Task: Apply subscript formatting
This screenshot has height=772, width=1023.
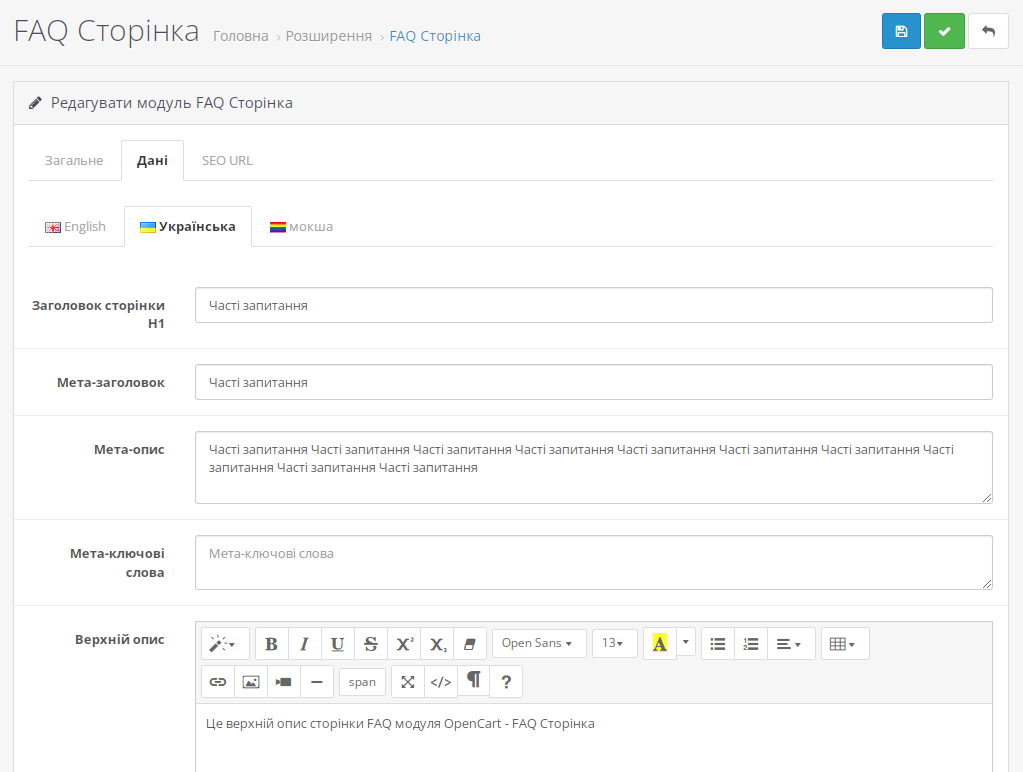Action: (x=438, y=644)
